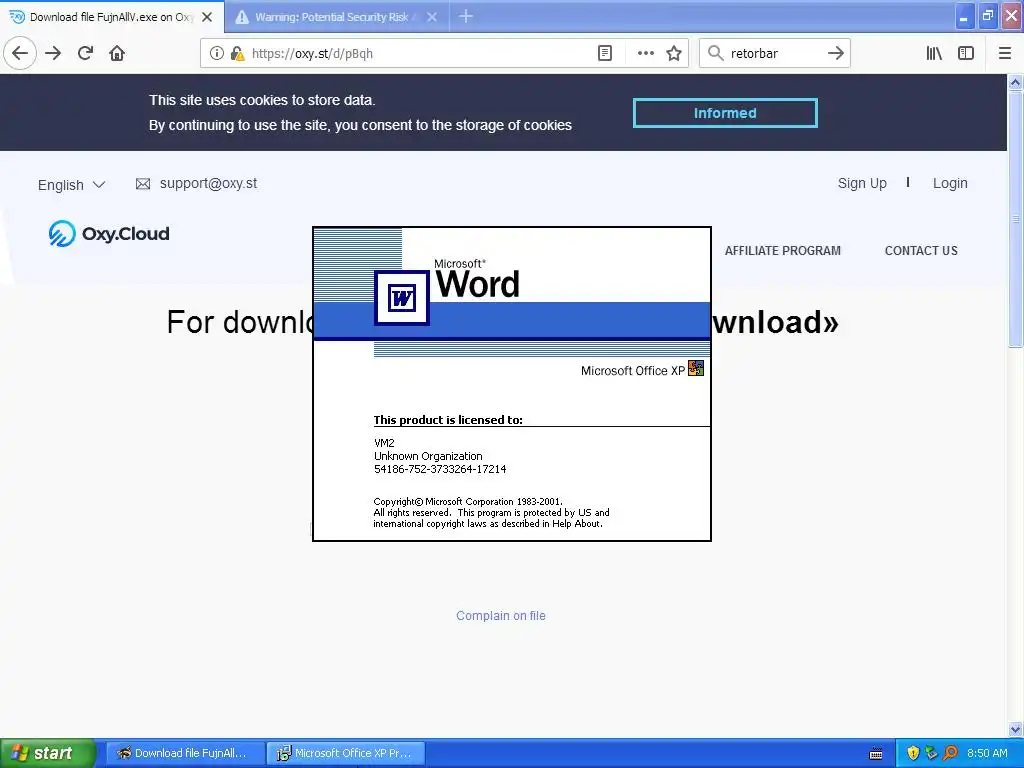Click 'This product is licensed to:' heading
Screen dimensions: 1024x768
point(448,420)
